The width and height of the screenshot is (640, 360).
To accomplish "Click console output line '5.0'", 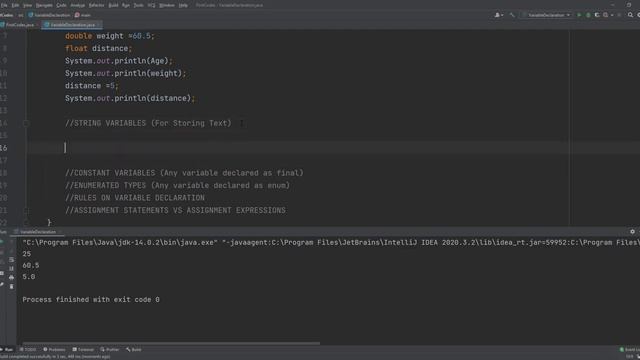I will coord(29,277).
